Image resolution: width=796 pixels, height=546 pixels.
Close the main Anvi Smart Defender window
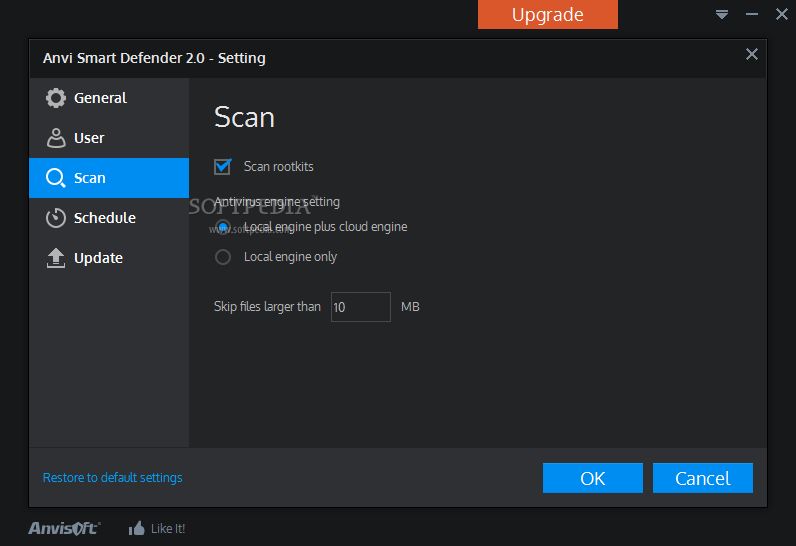click(x=782, y=14)
